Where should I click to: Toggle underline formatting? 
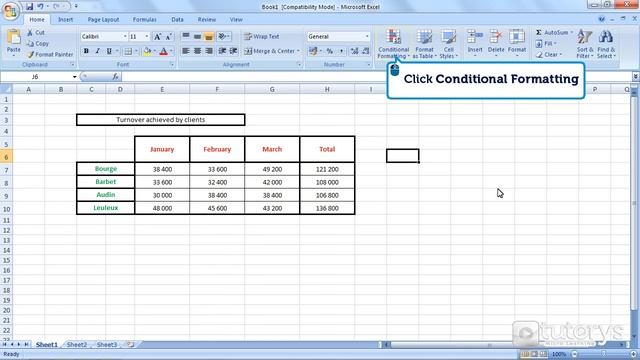tap(109, 51)
